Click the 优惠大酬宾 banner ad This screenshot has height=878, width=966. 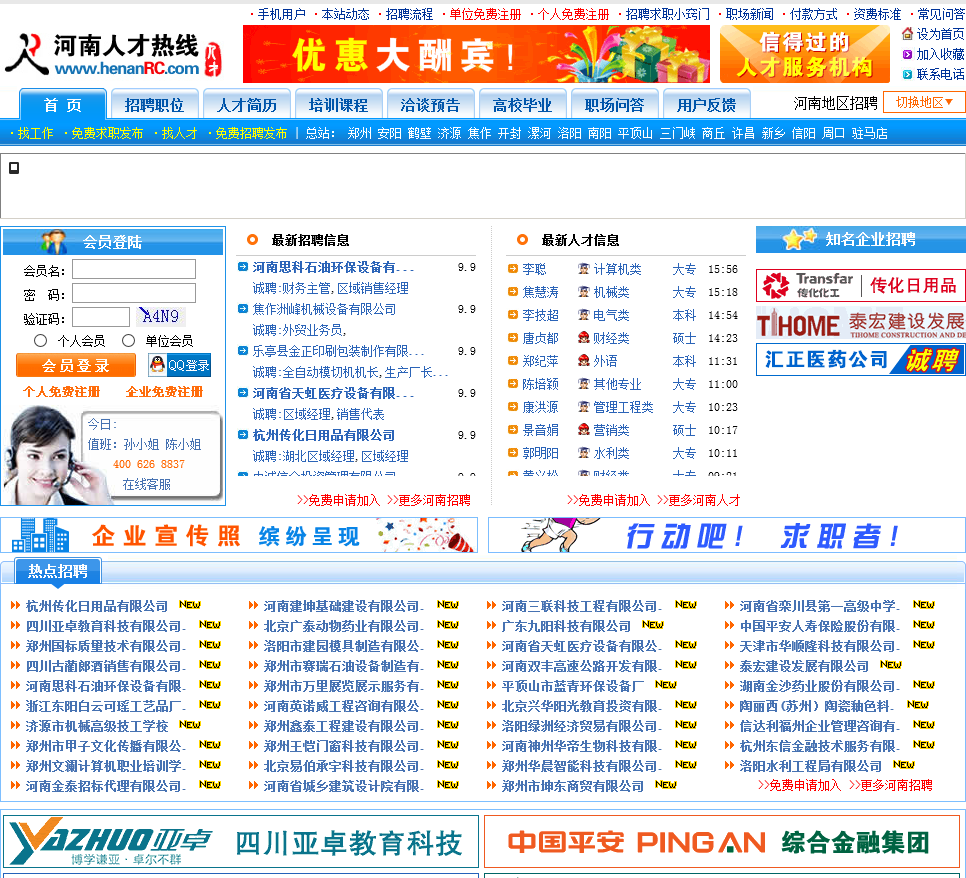point(476,54)
